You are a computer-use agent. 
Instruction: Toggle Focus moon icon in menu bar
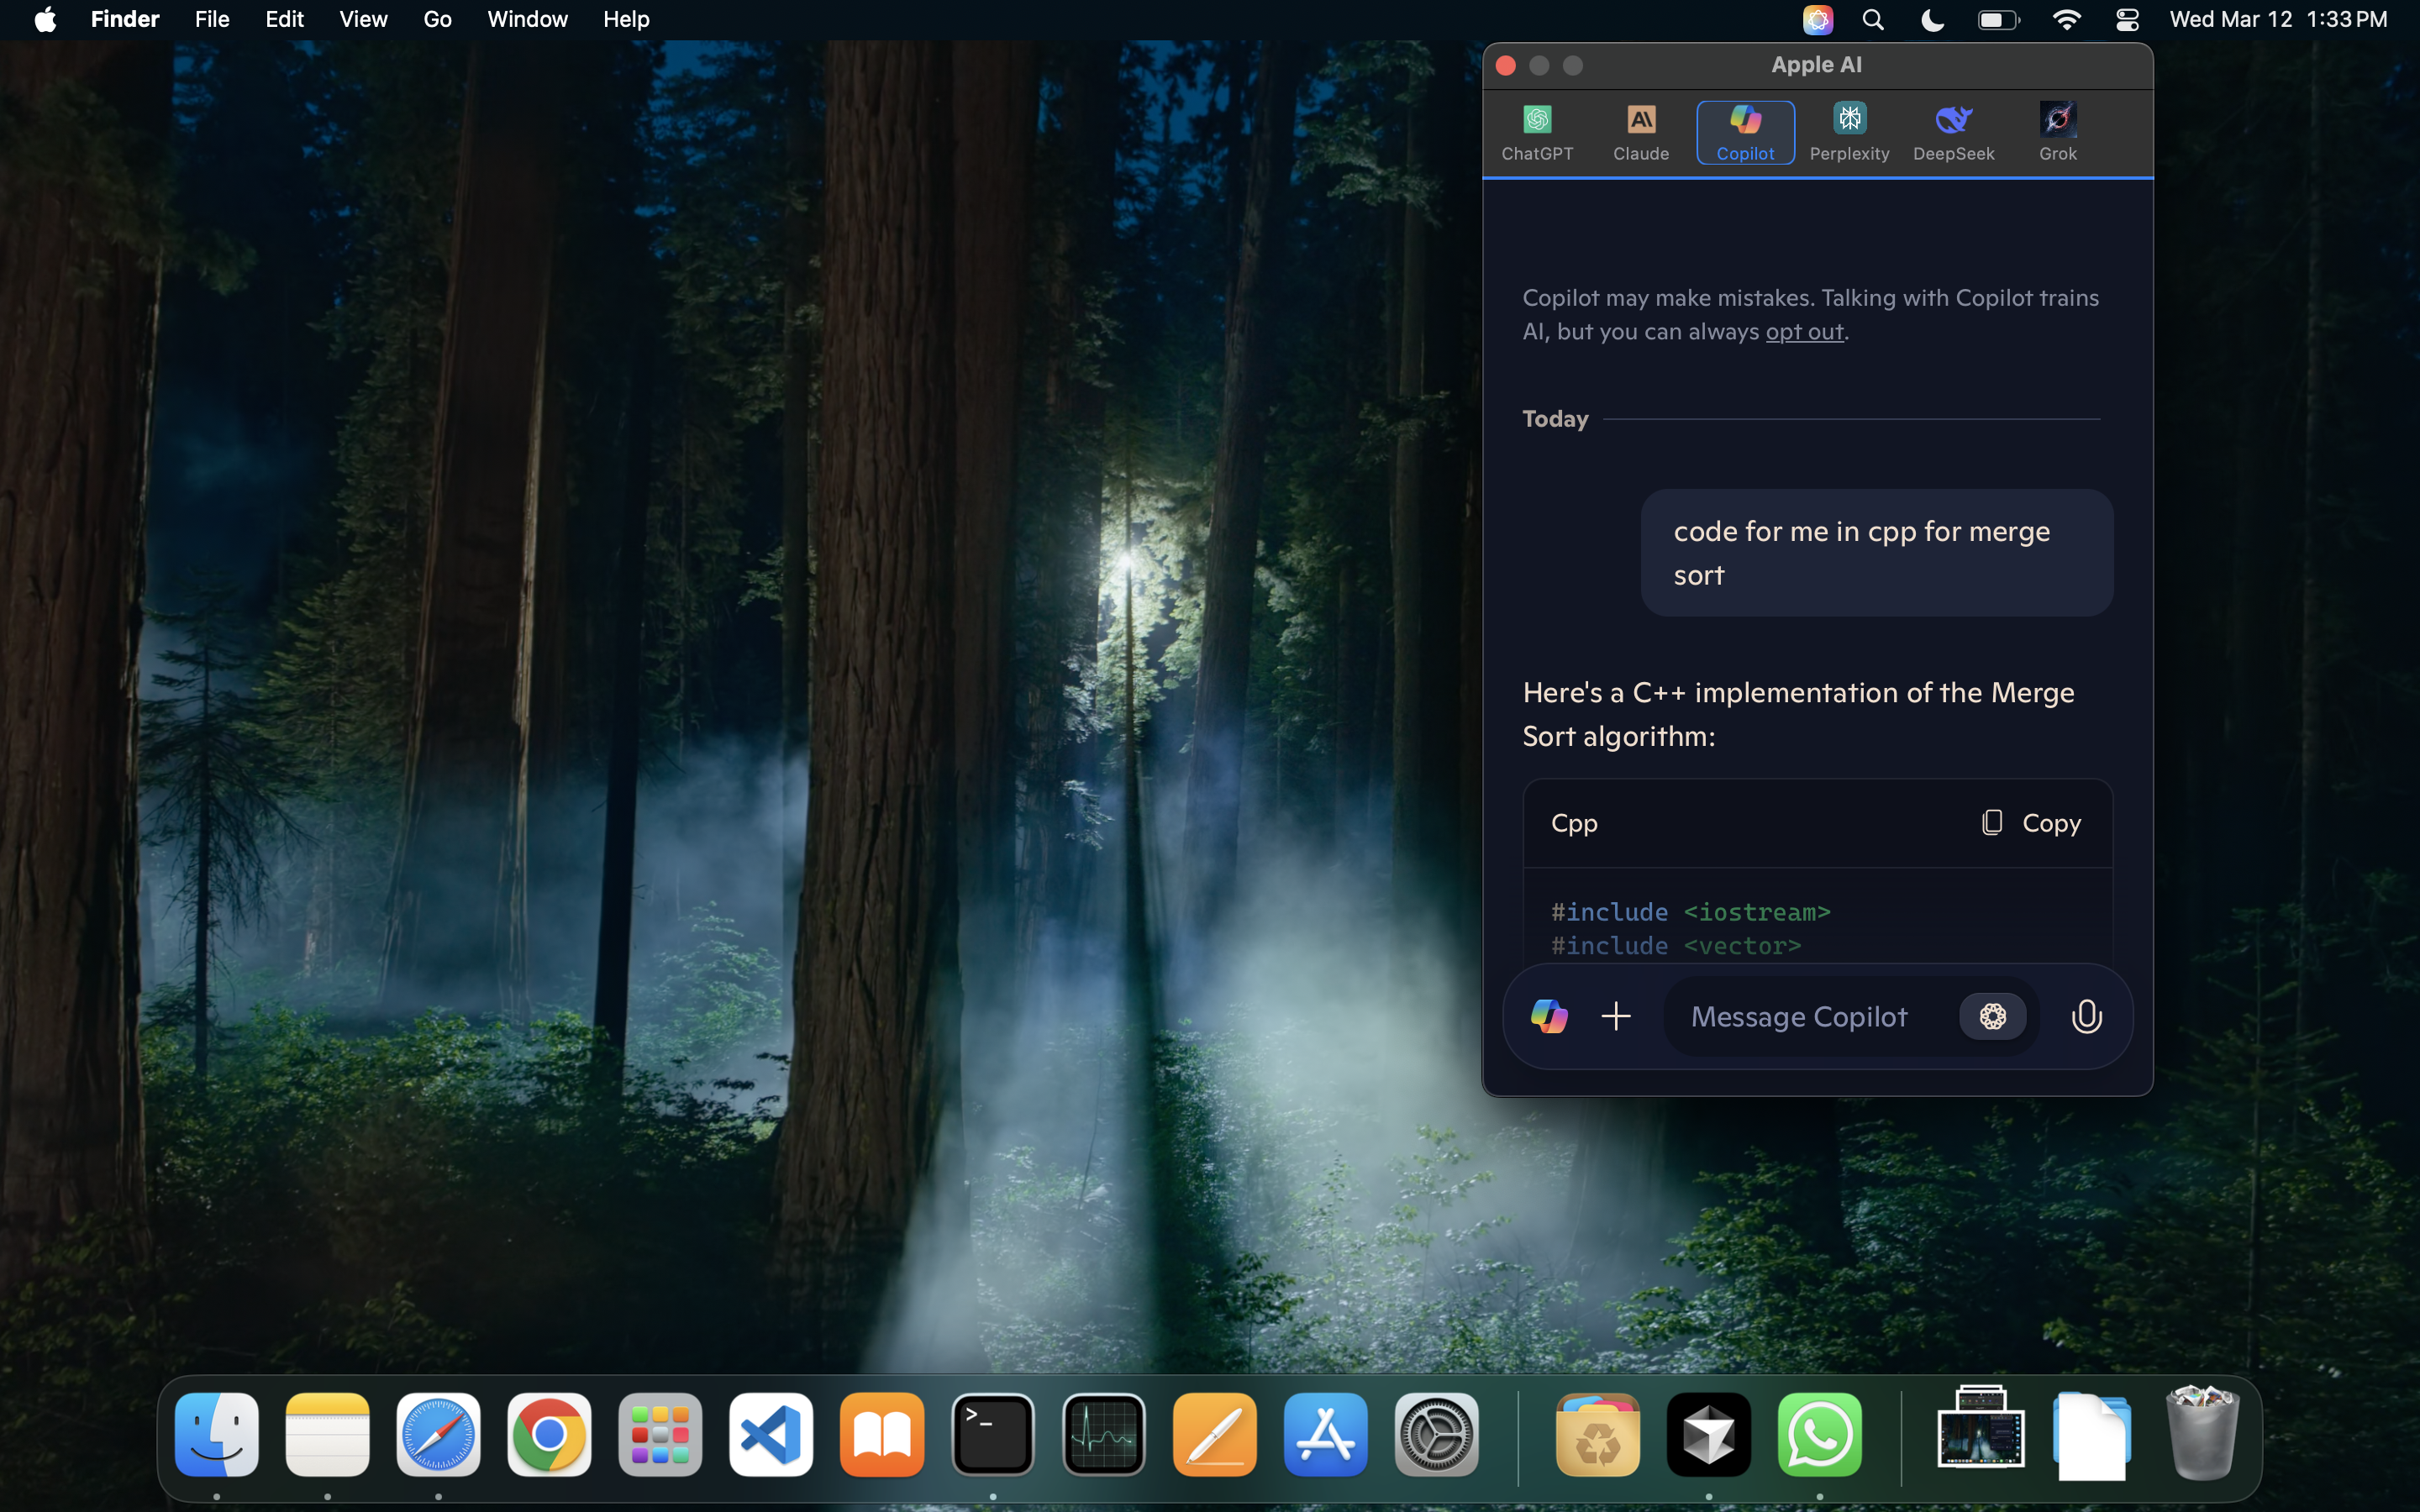[x=1932, y=20]
